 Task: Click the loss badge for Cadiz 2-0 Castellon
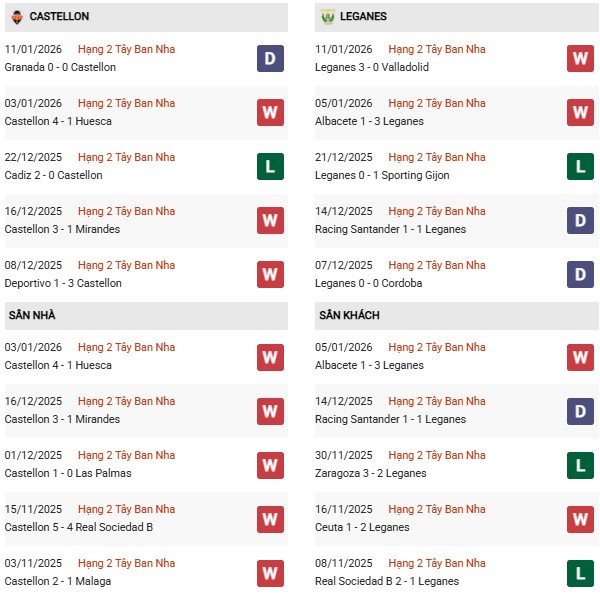(x=270, y=166)
